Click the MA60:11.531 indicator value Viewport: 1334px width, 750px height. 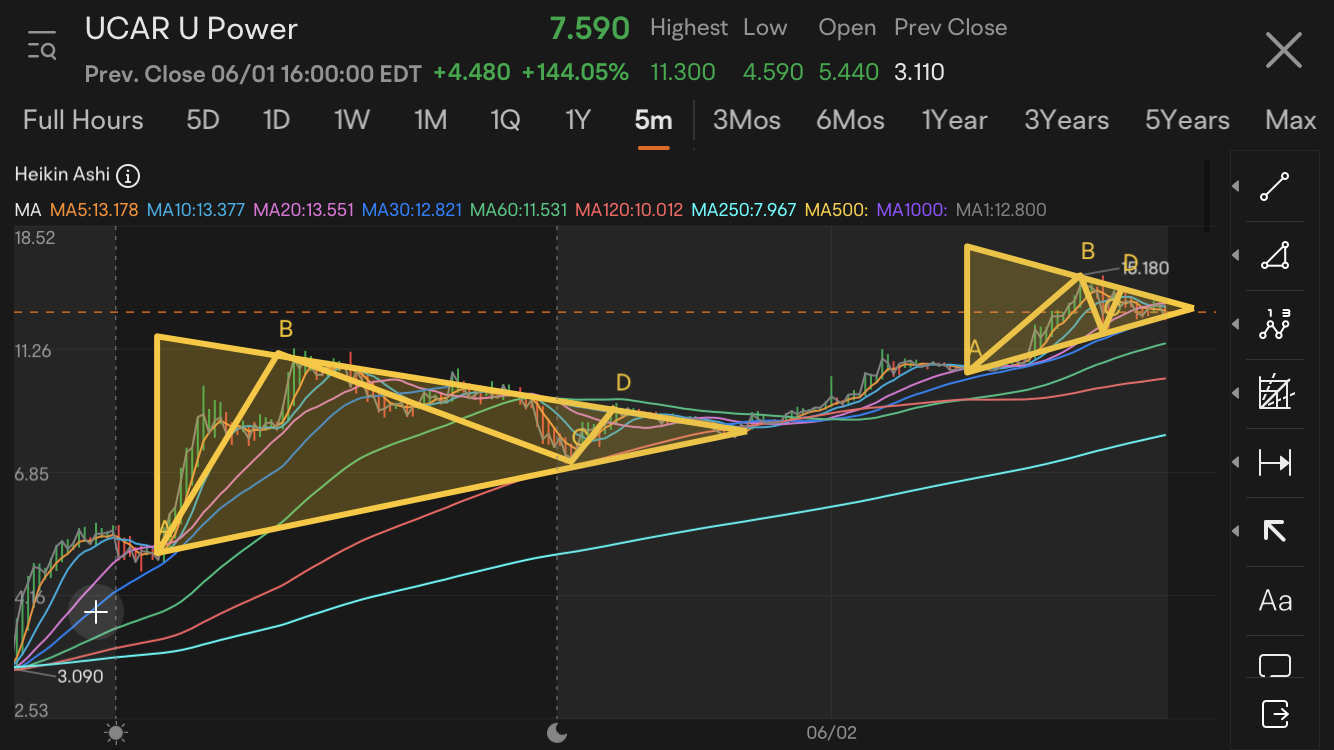click(519, 210)
